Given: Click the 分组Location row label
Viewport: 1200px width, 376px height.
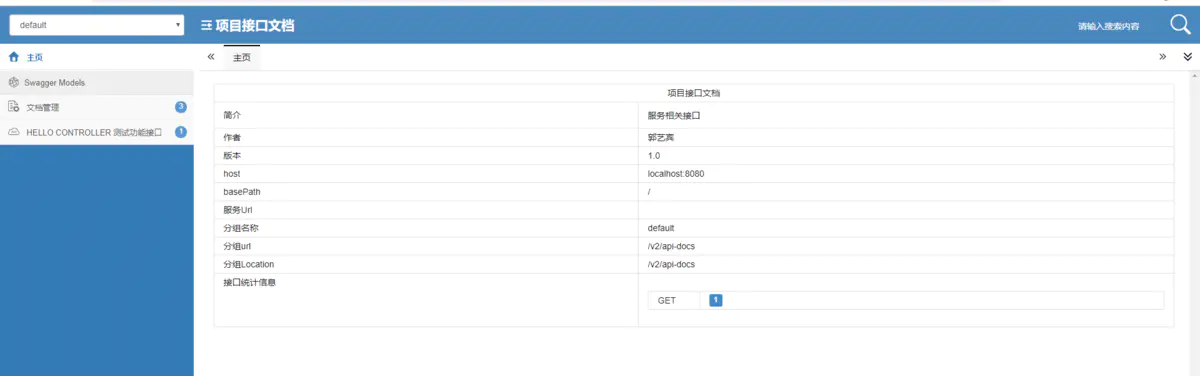Looking at the screenshot, I should pos(249,264).
